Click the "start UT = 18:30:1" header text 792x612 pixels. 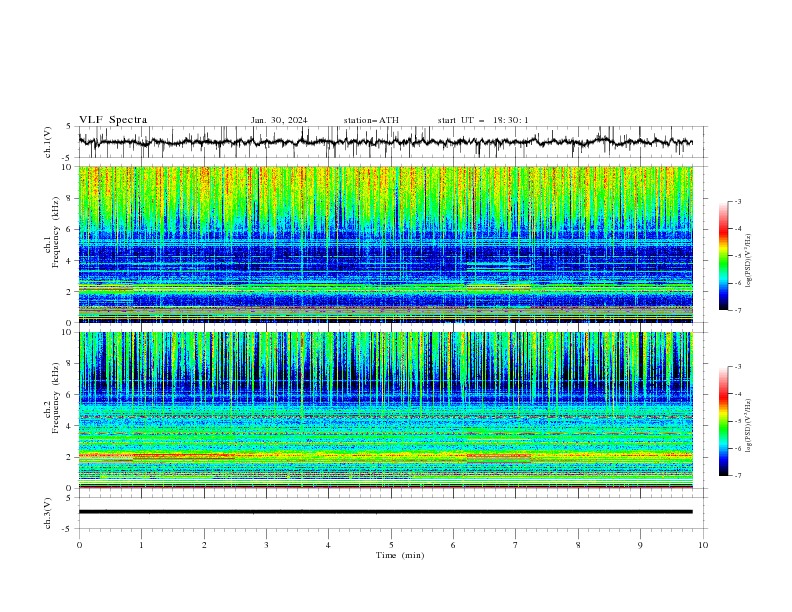(483, 120)
